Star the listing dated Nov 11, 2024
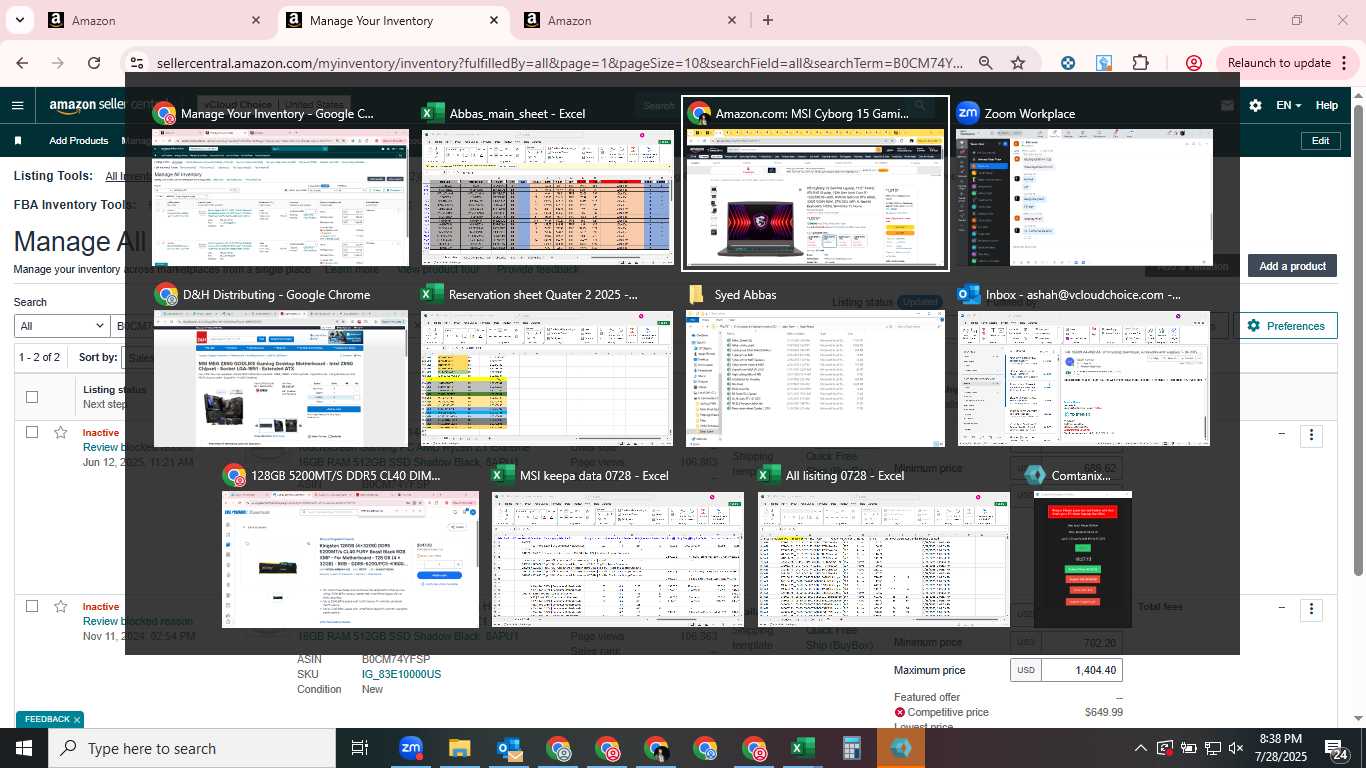 click(61, 606)
